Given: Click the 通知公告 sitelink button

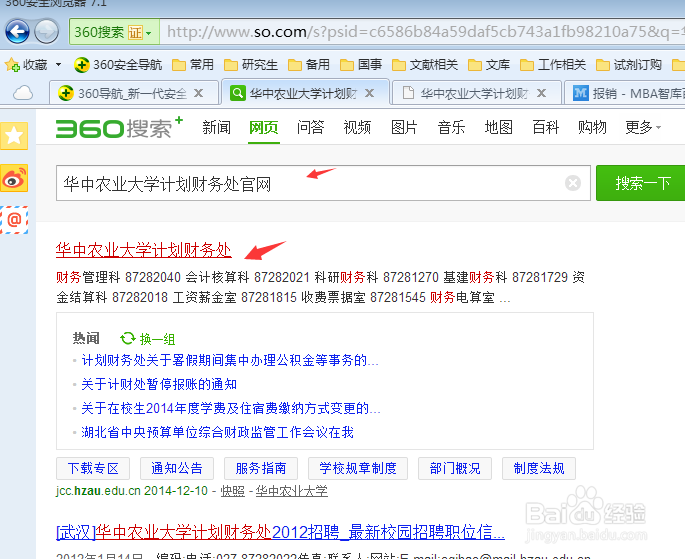Looking at the screenshot, I should 177,469.
